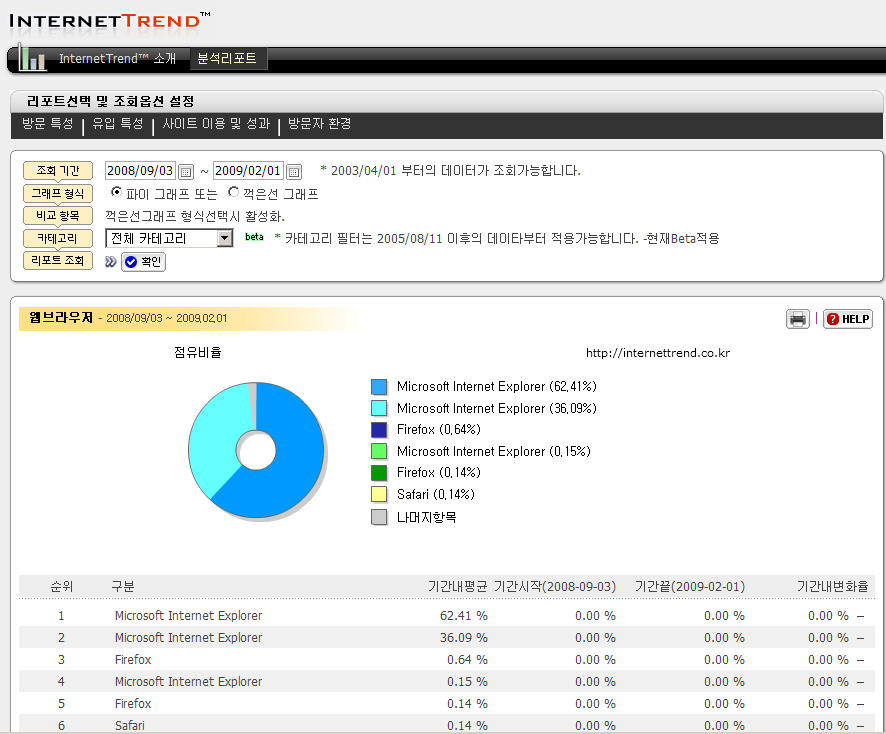
Task: Click the 점유비율 chart title
Action: click(x=198, y=353)
